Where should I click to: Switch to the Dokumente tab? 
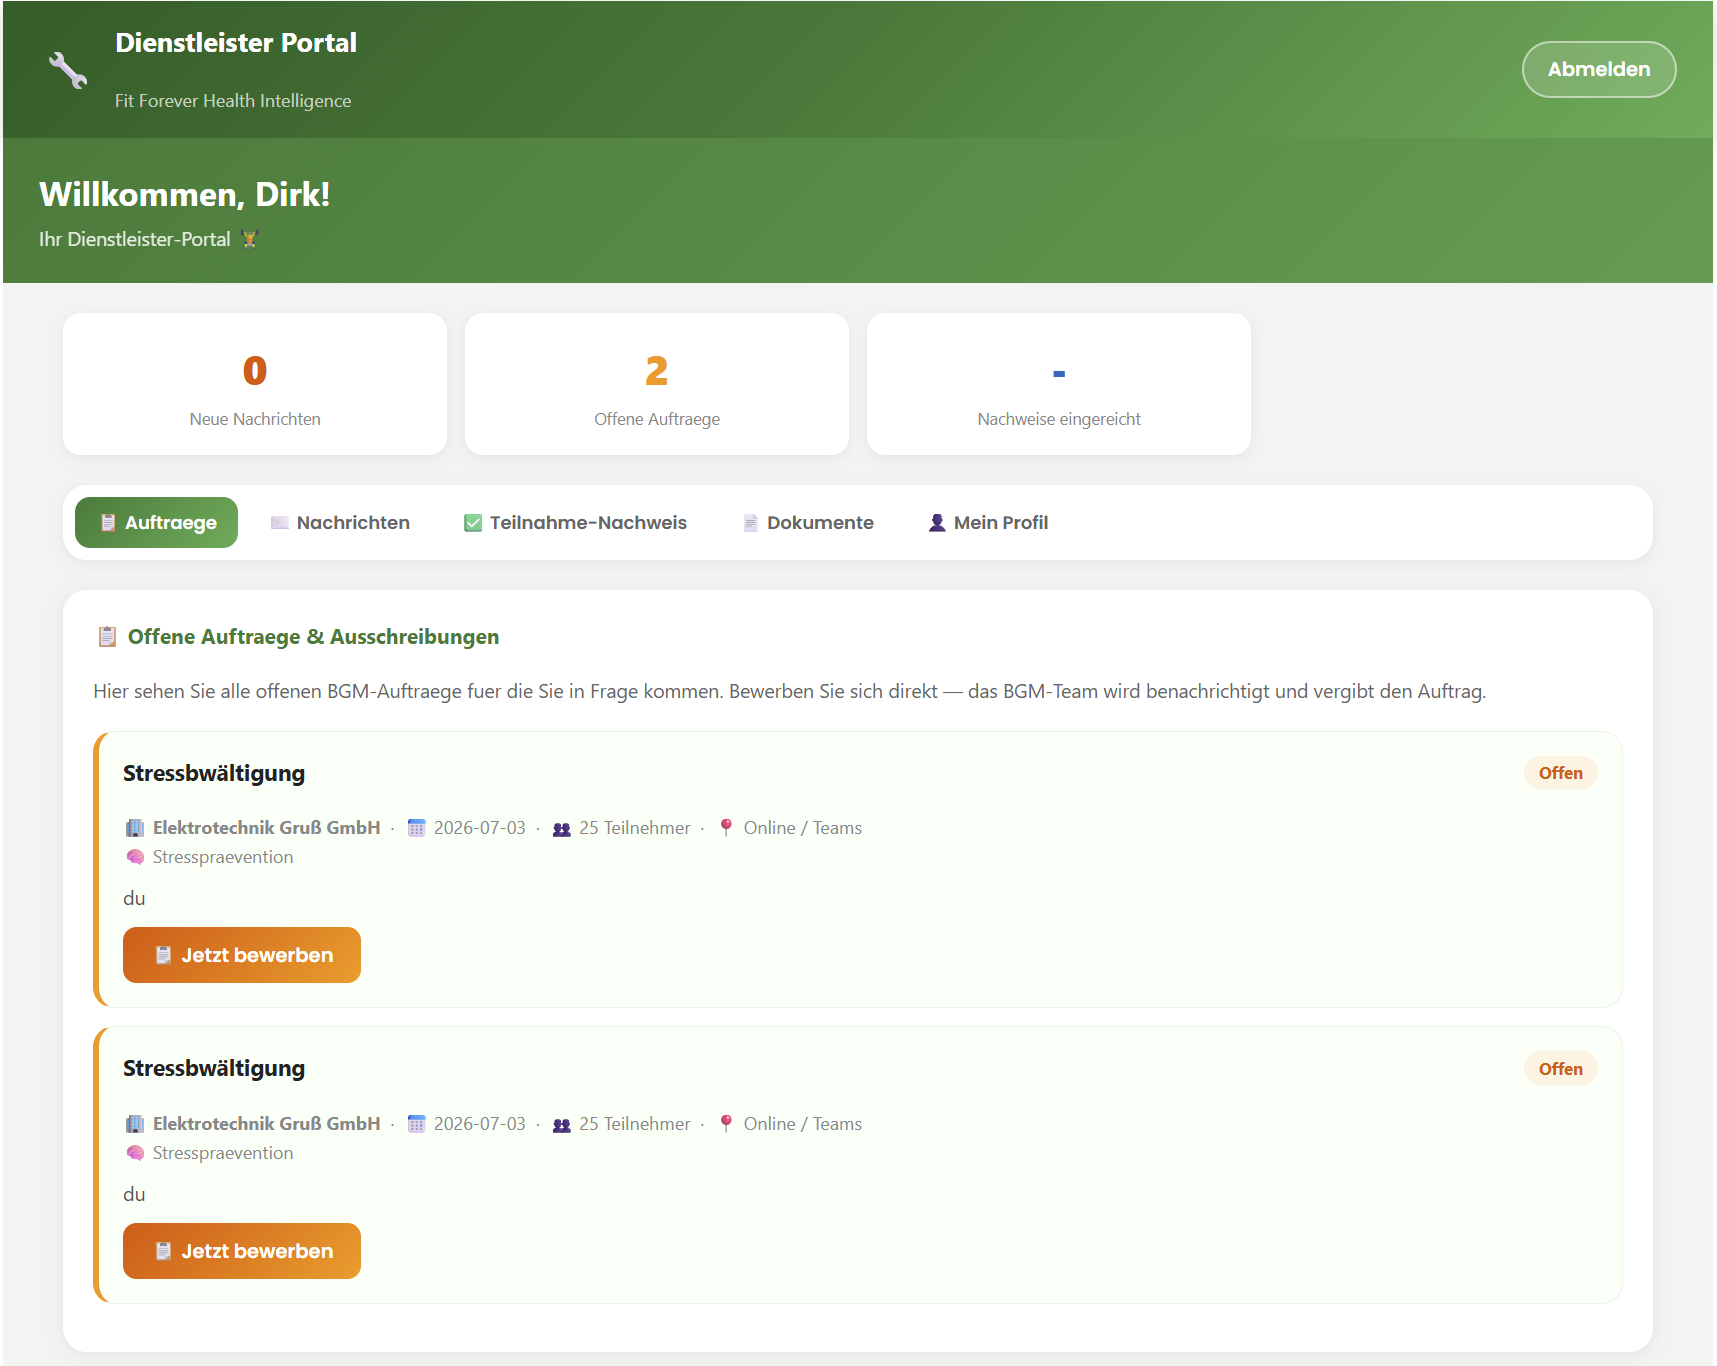[x=808, y=523]
